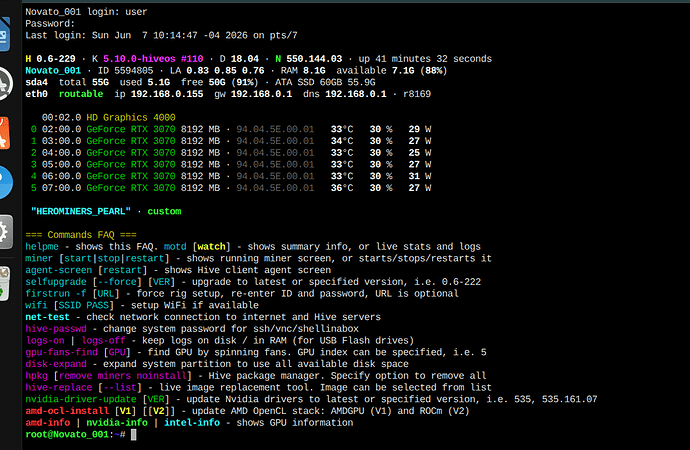Click 'nvidia-info' command
The width and height of the screenshot is (690, 450).
117,422
